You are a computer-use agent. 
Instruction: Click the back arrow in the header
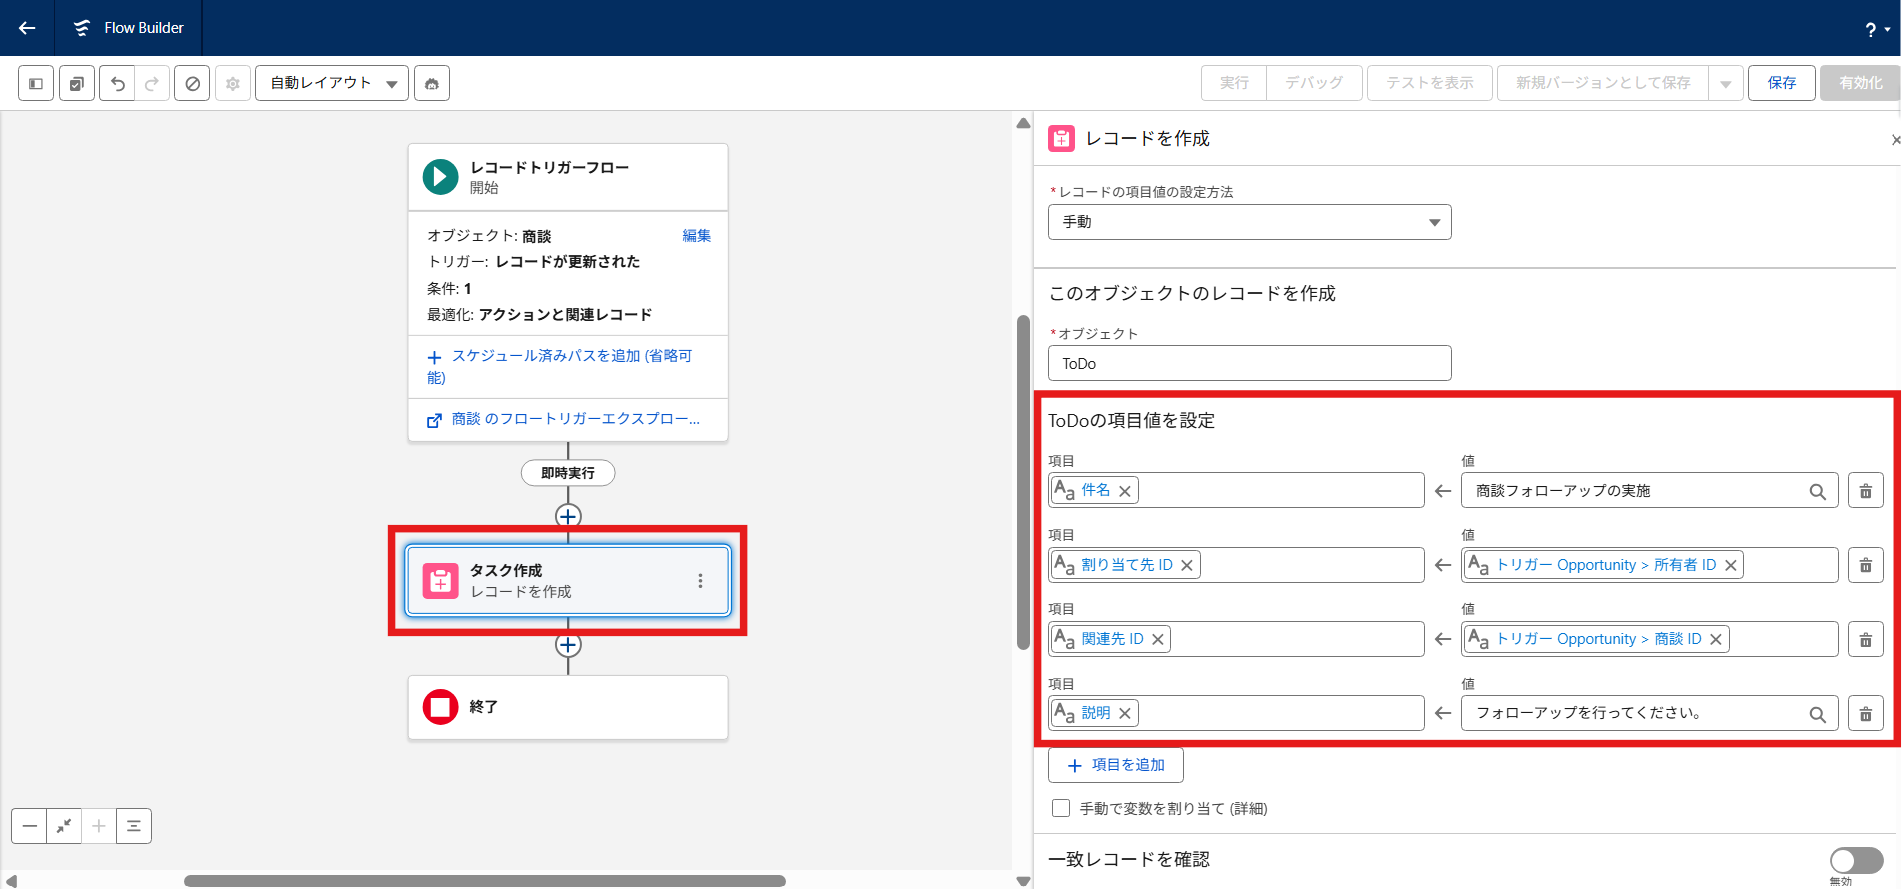point(27,28)
